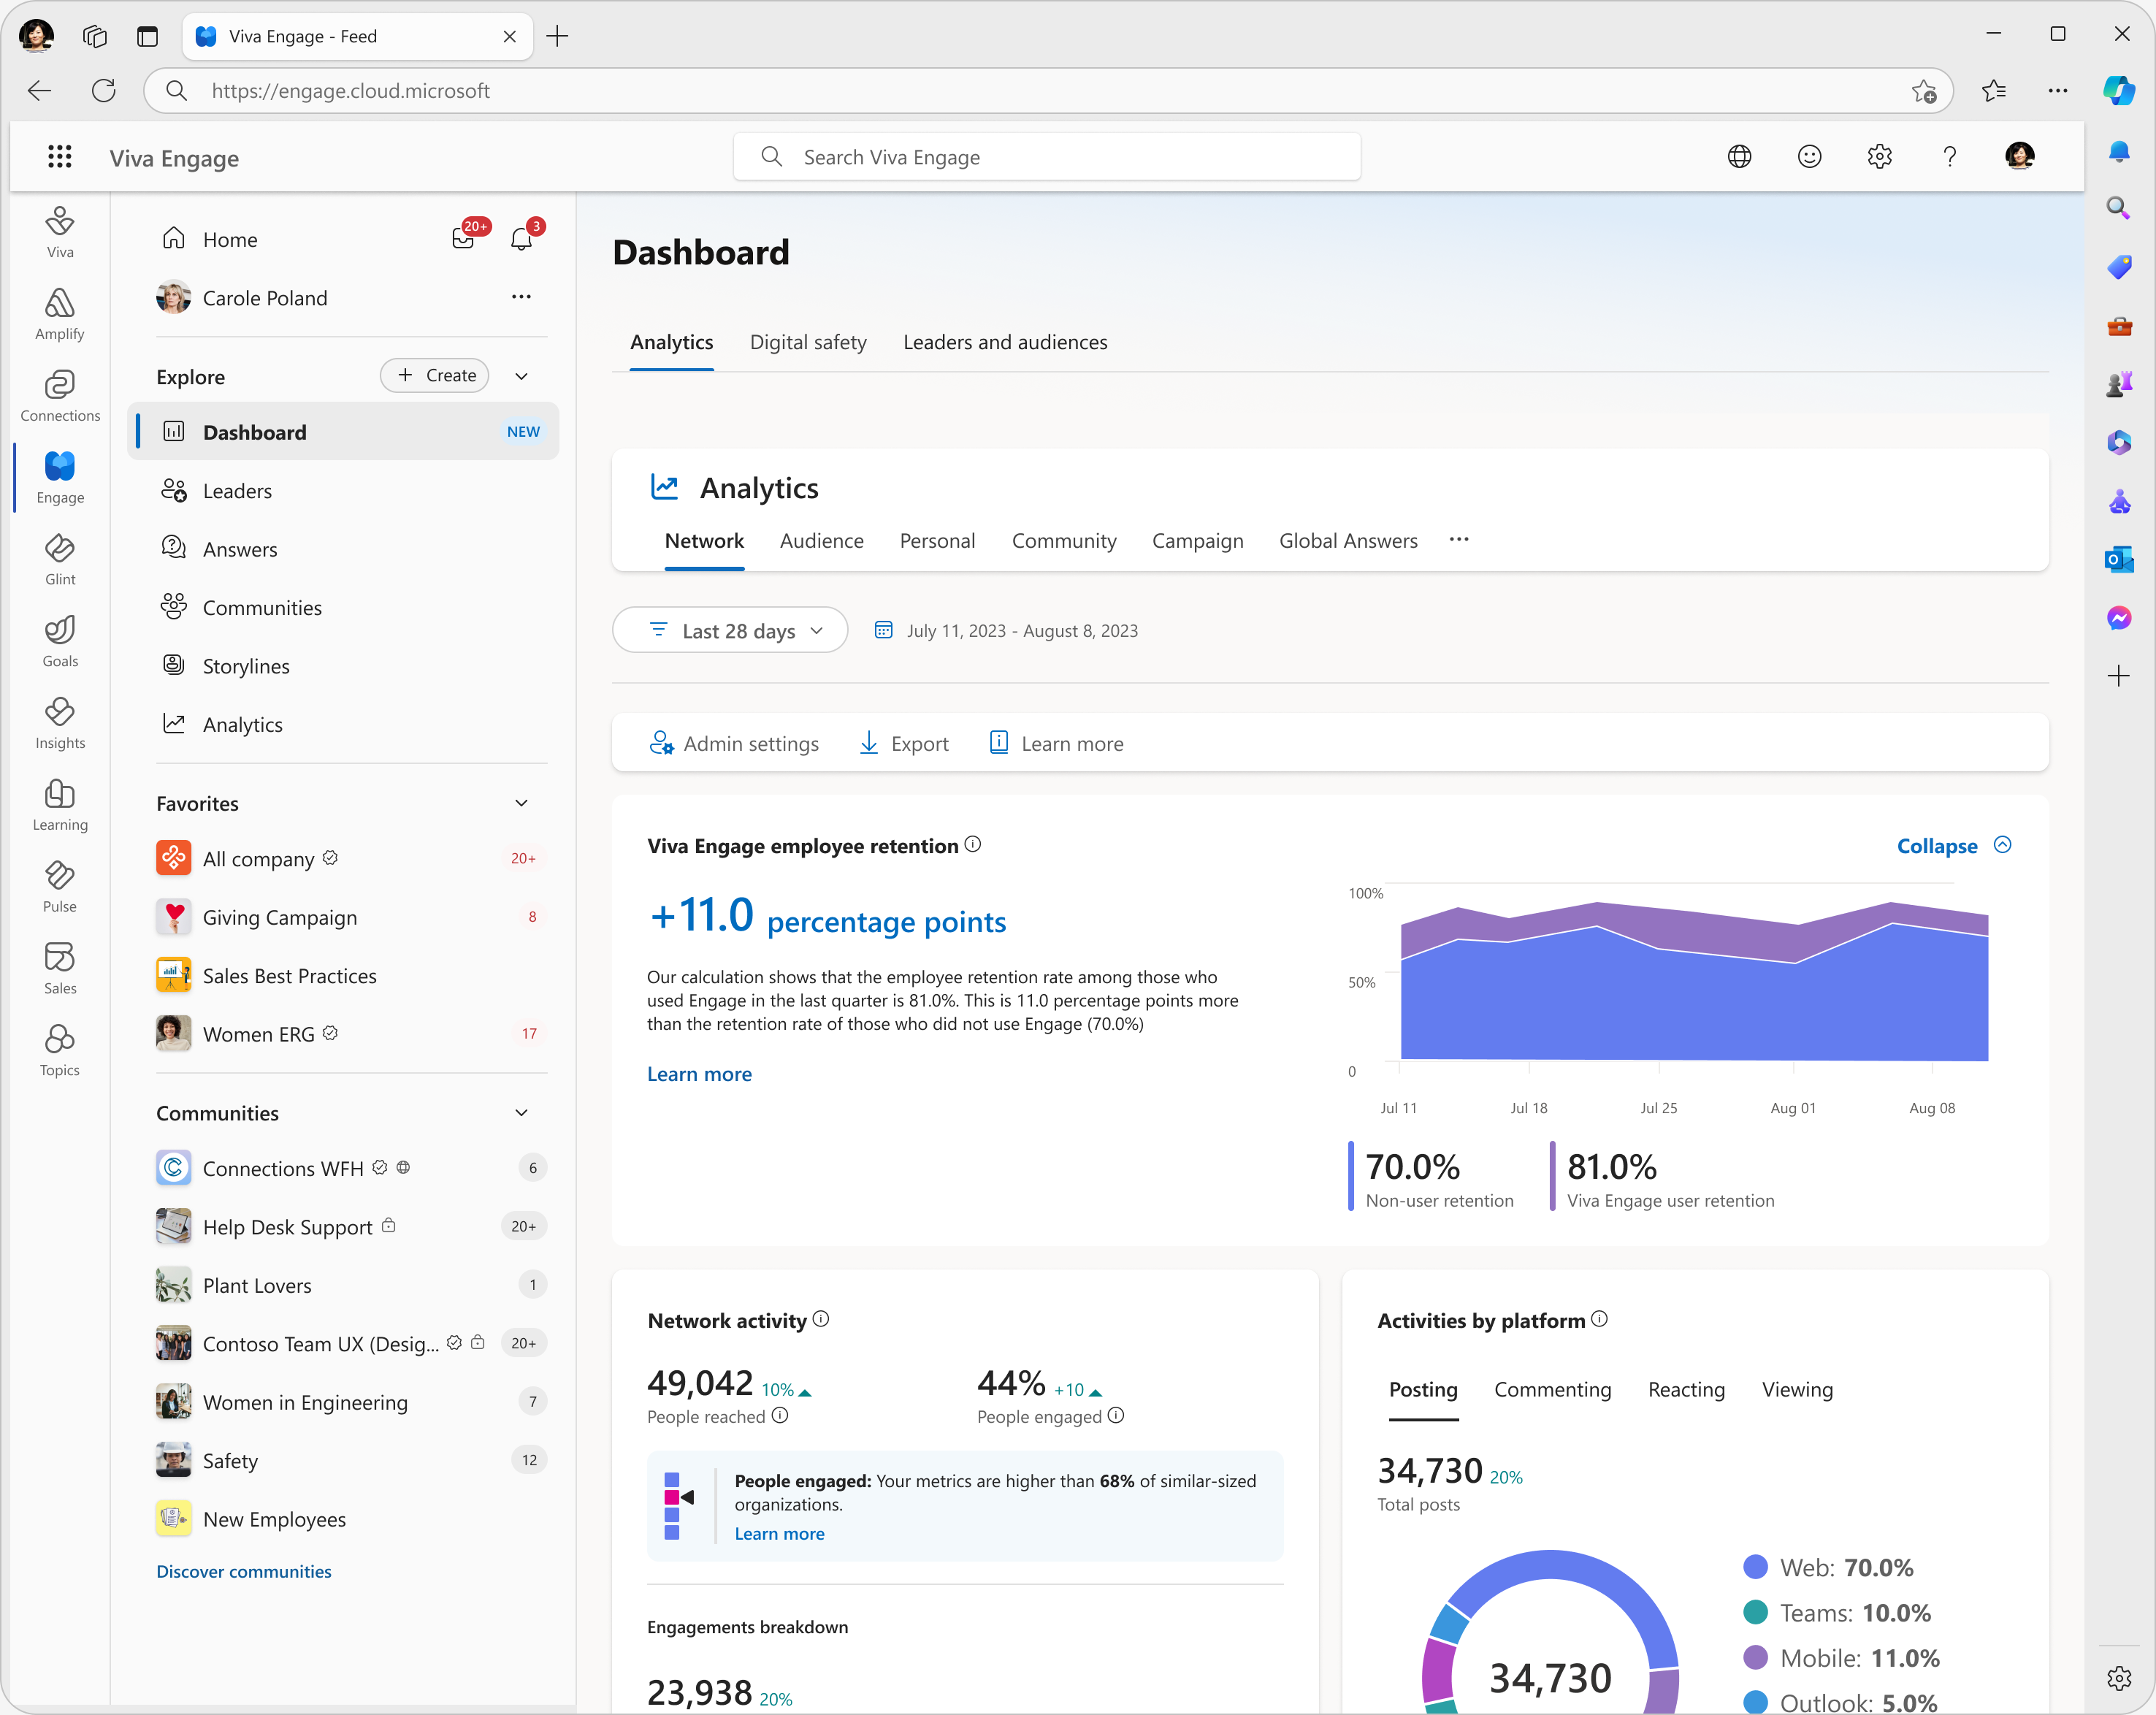Viewport: 2156px width, 1715px height.
Task: Open the notifications bell icon
Action: point(522,238)
